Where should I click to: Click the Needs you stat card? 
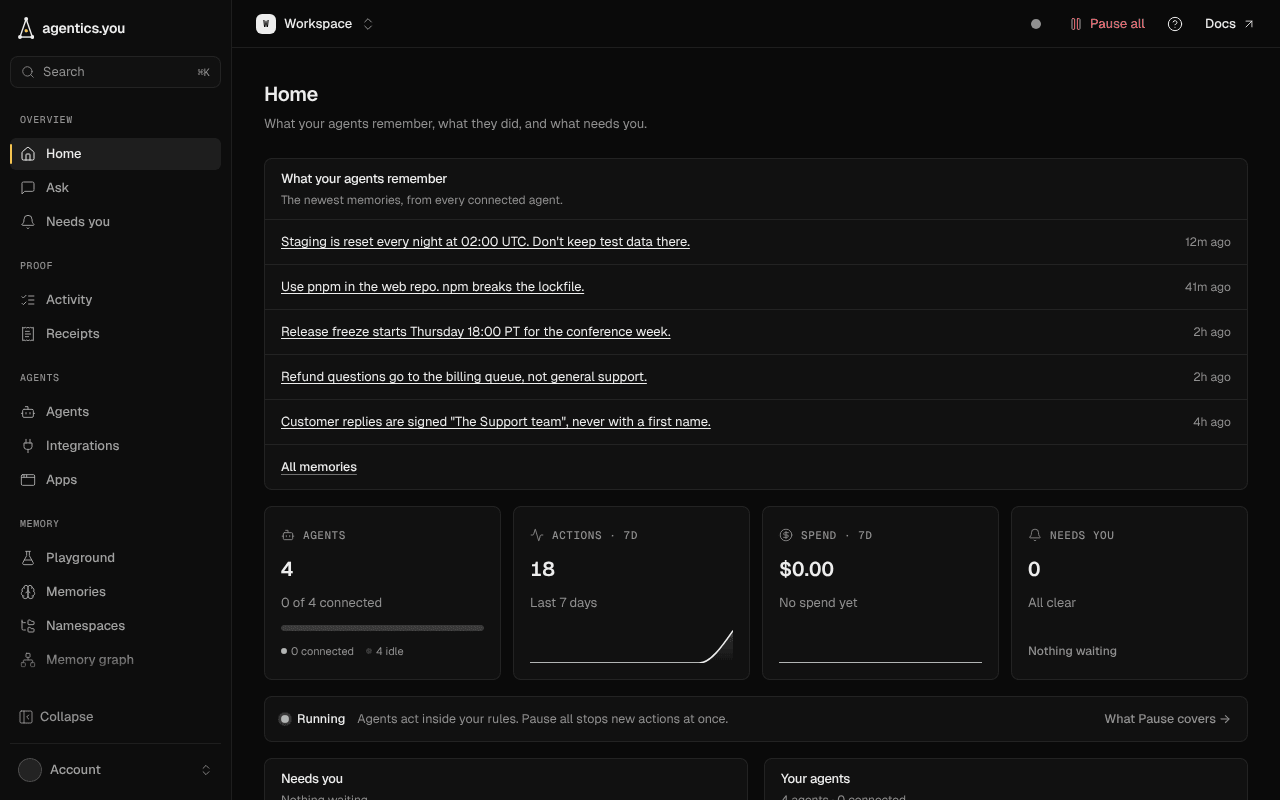pyautogui.click(x=1129, y=593)
